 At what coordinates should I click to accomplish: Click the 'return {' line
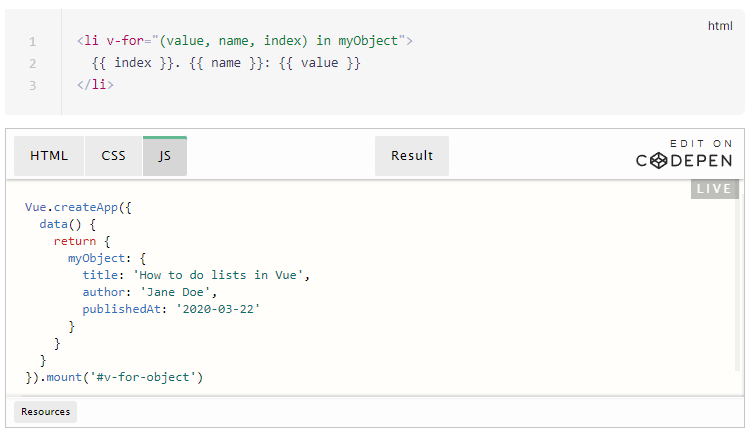[82, 241]
